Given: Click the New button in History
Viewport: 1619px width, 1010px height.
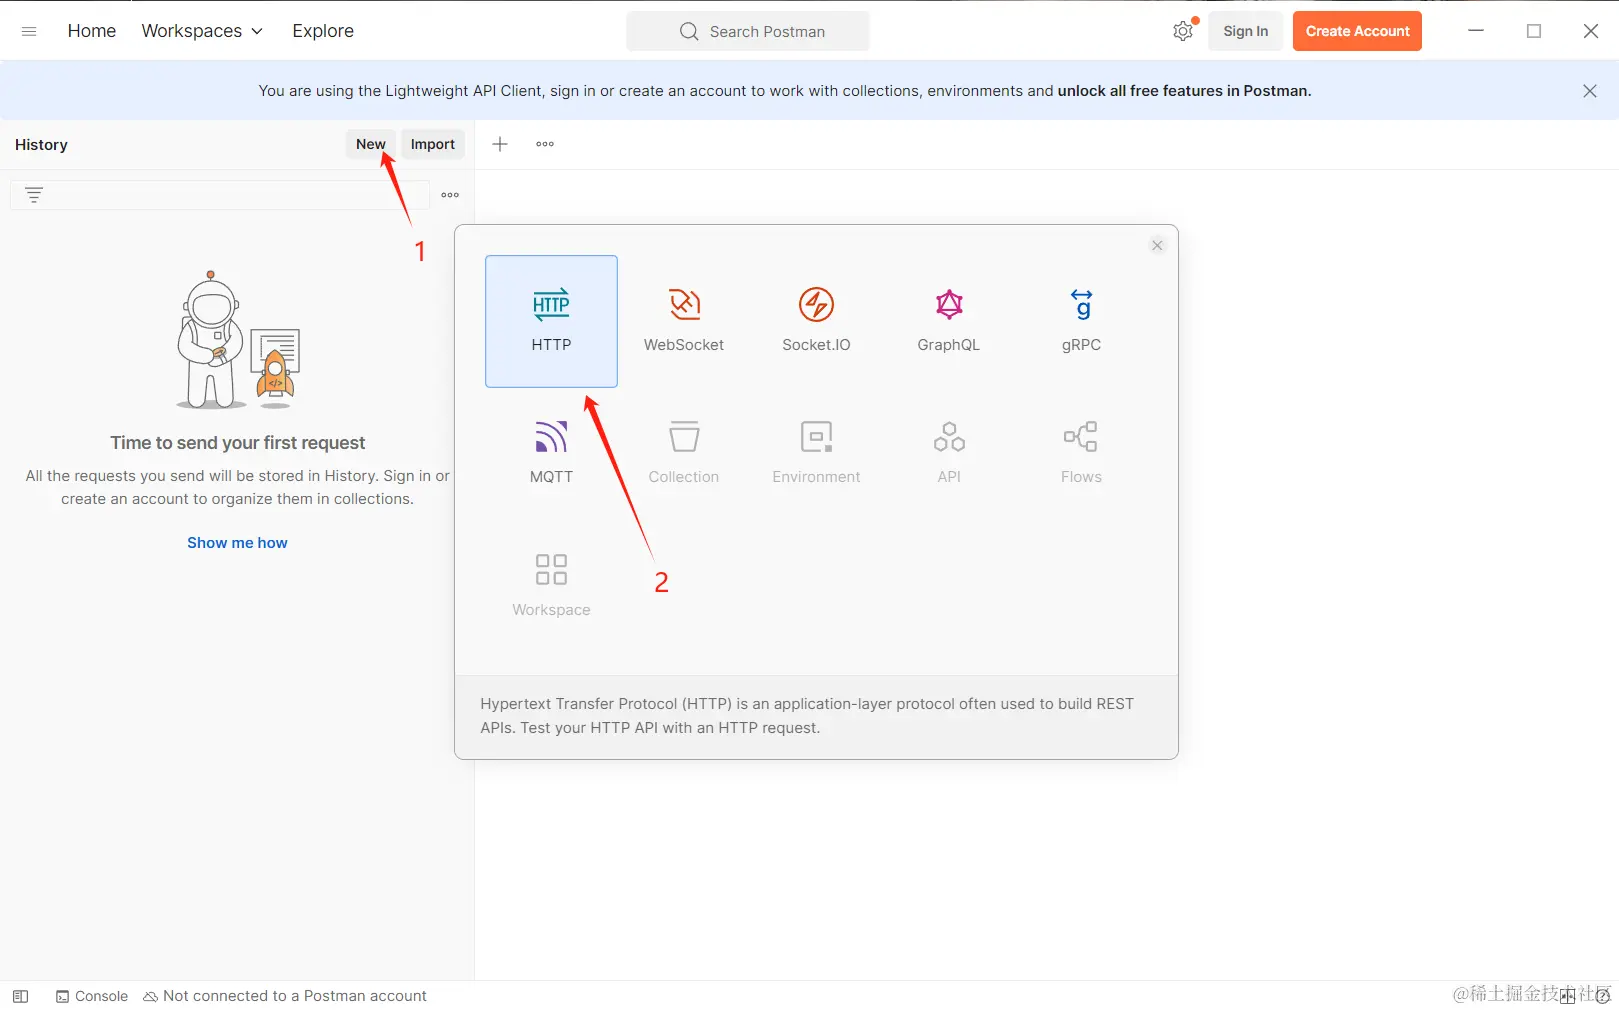Looking at the screenshot, I should click(371, 144).
